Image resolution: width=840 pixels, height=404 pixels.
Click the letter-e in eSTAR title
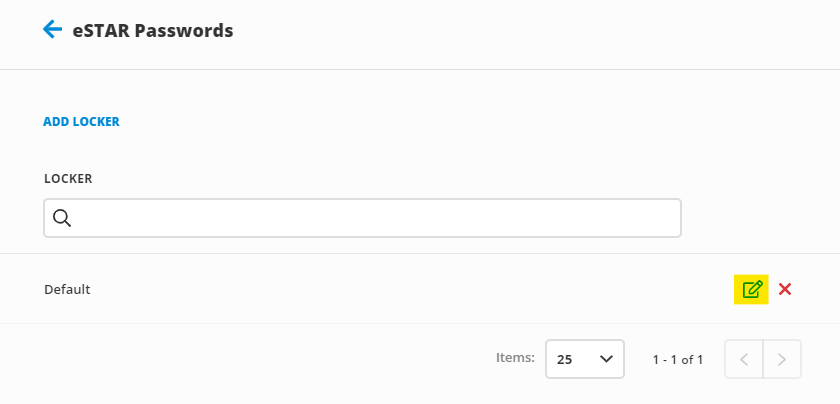[x=77, y=32]
